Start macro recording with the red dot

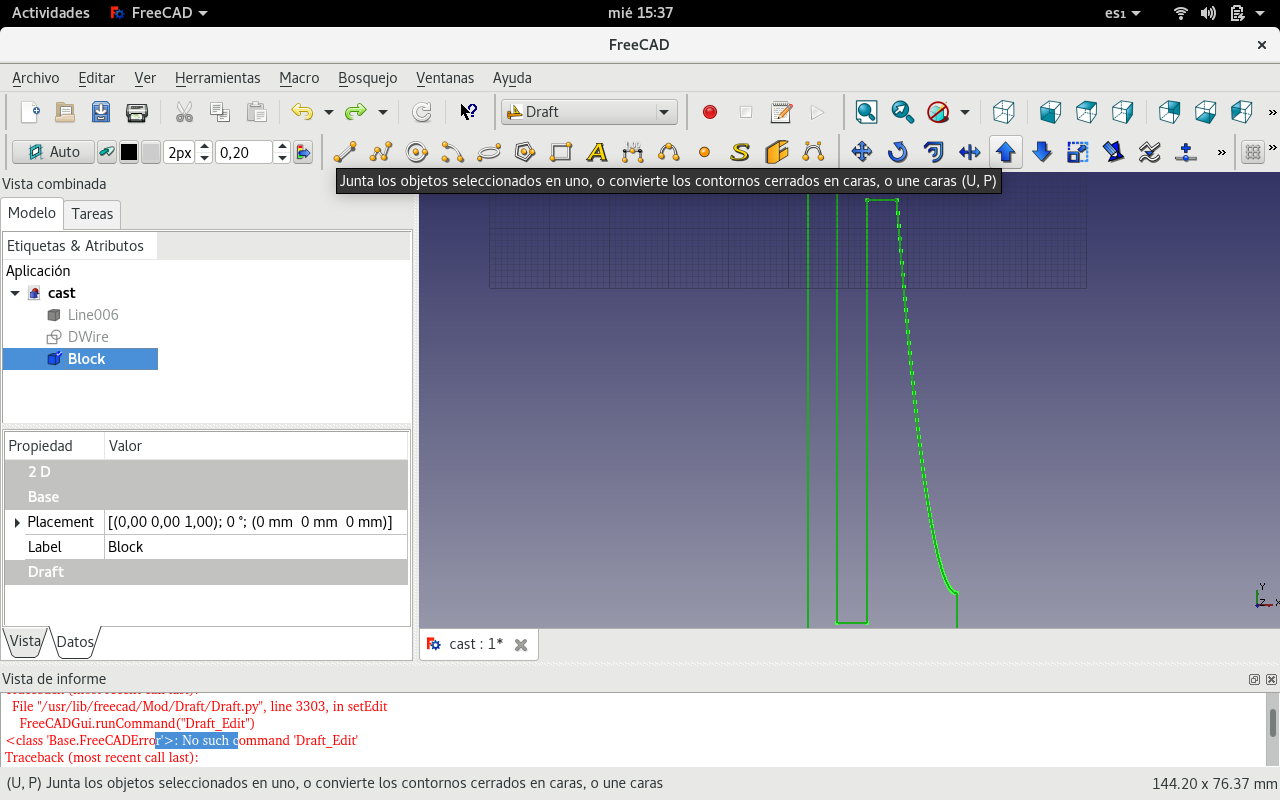(x=710, y=112)
